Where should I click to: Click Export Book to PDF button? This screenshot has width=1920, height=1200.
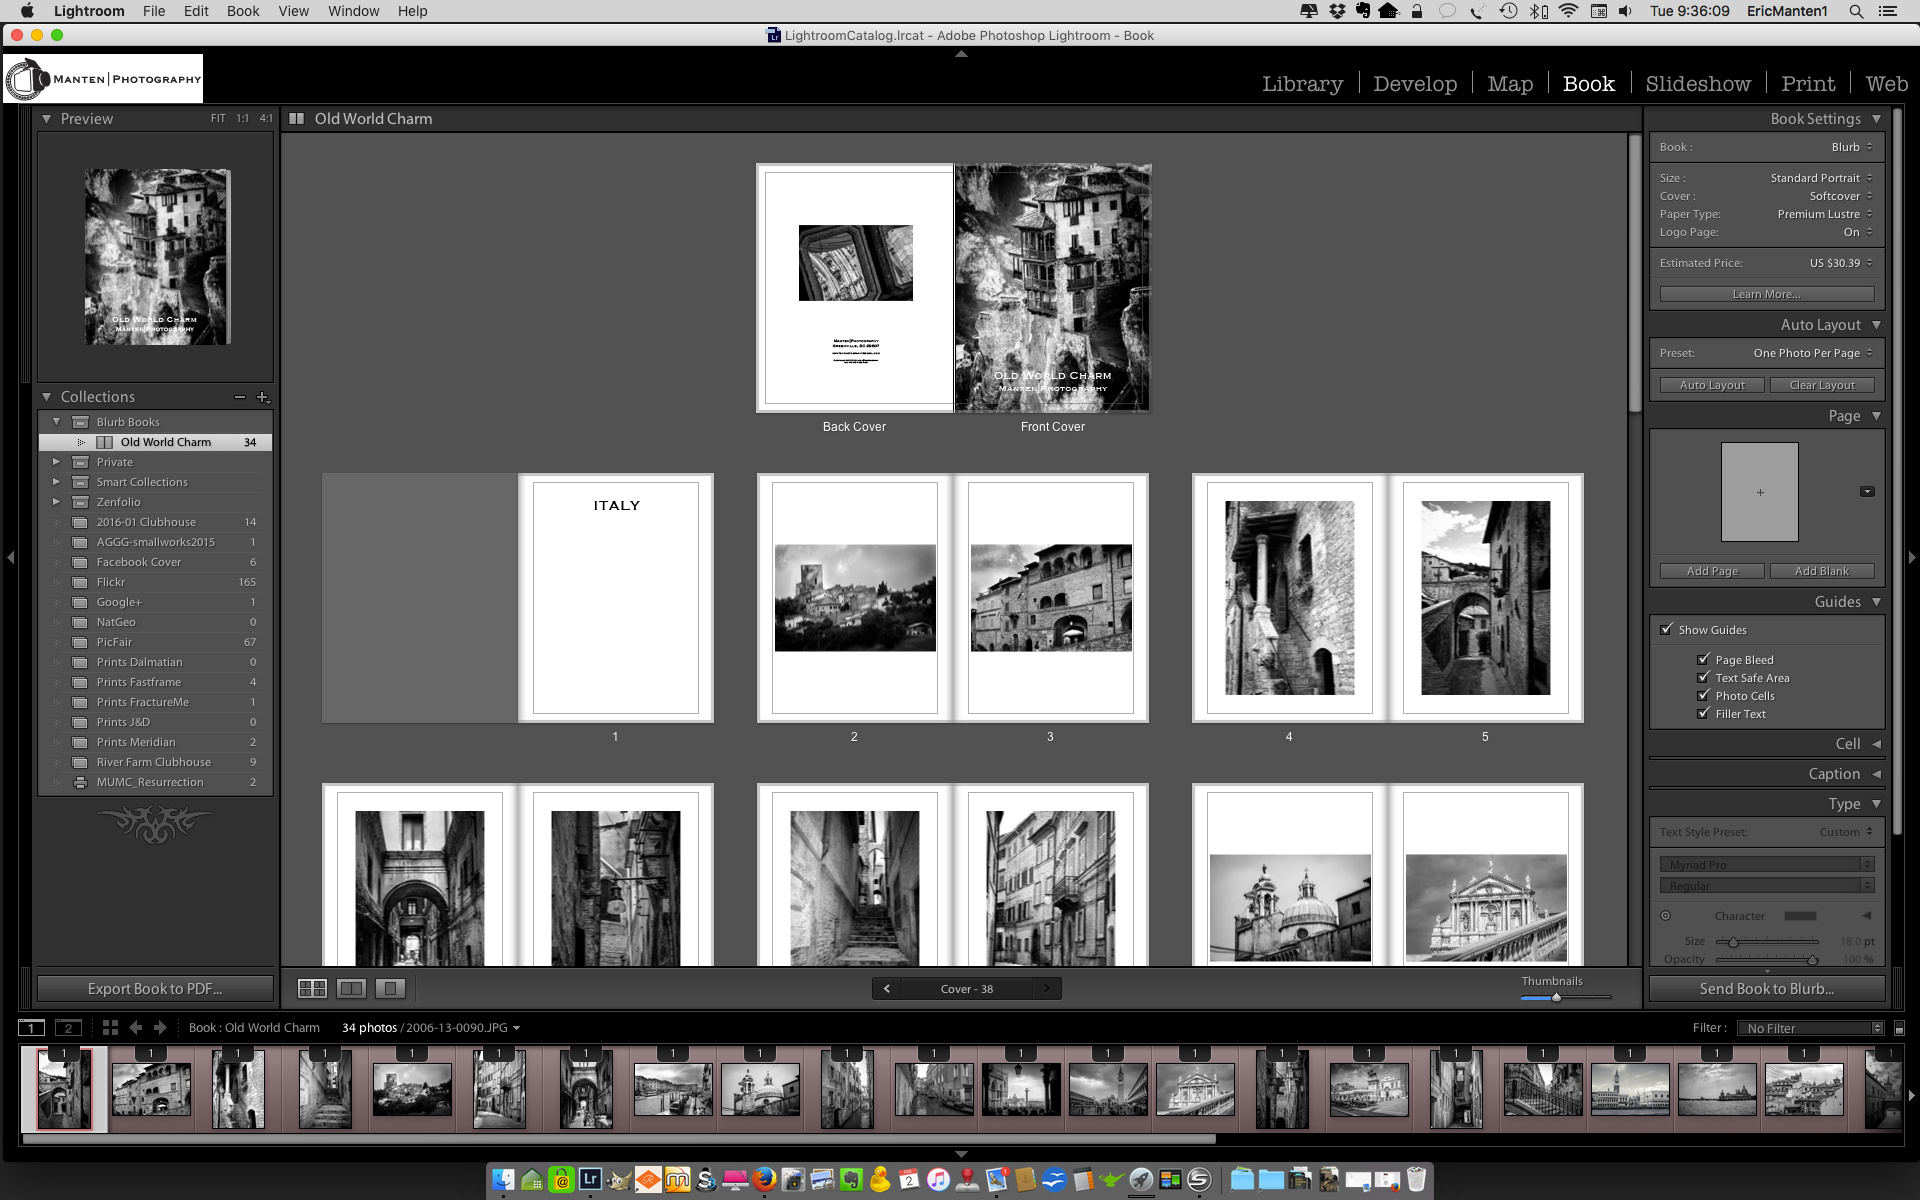click(155, 988)
